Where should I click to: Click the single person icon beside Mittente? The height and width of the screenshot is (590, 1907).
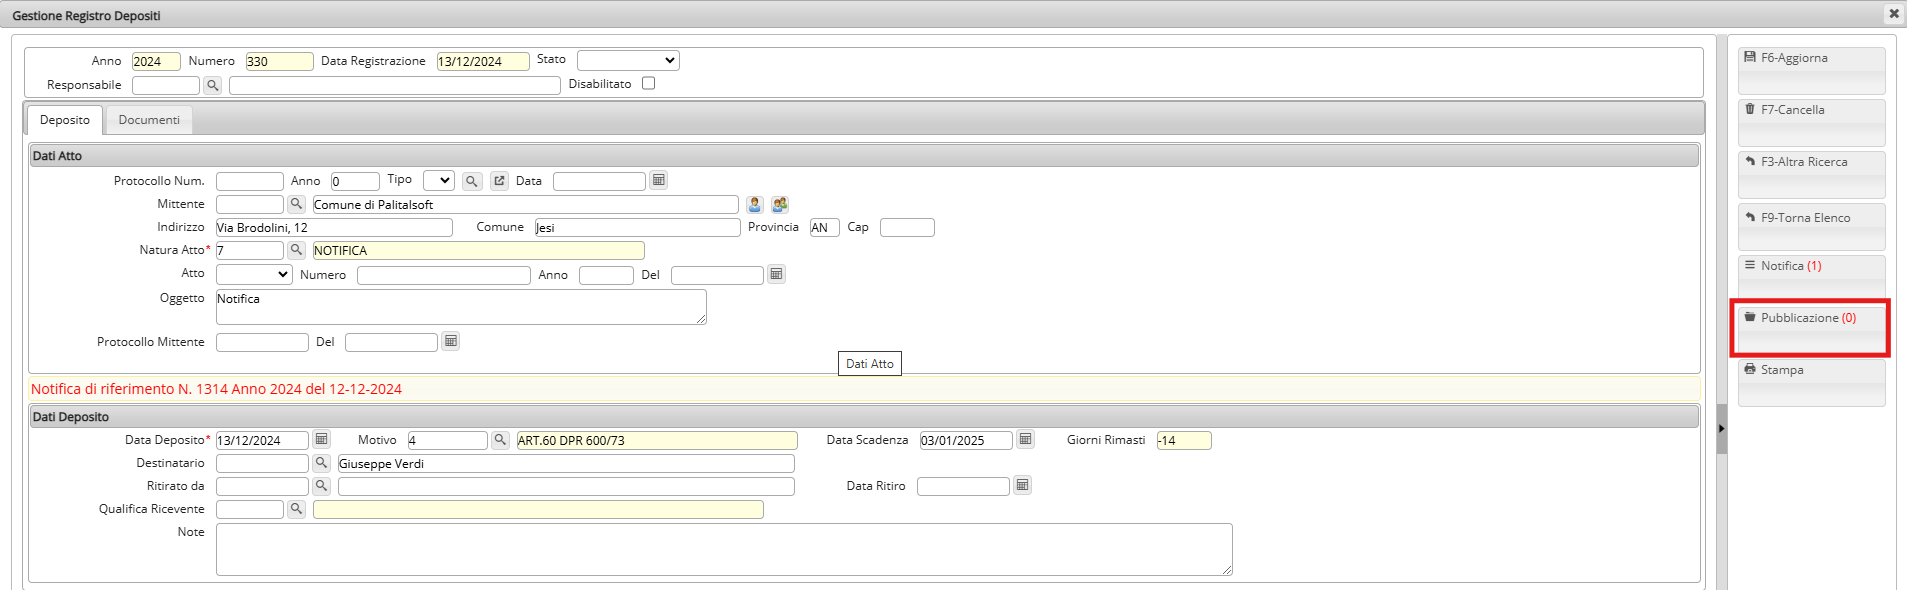pos(754,204)
